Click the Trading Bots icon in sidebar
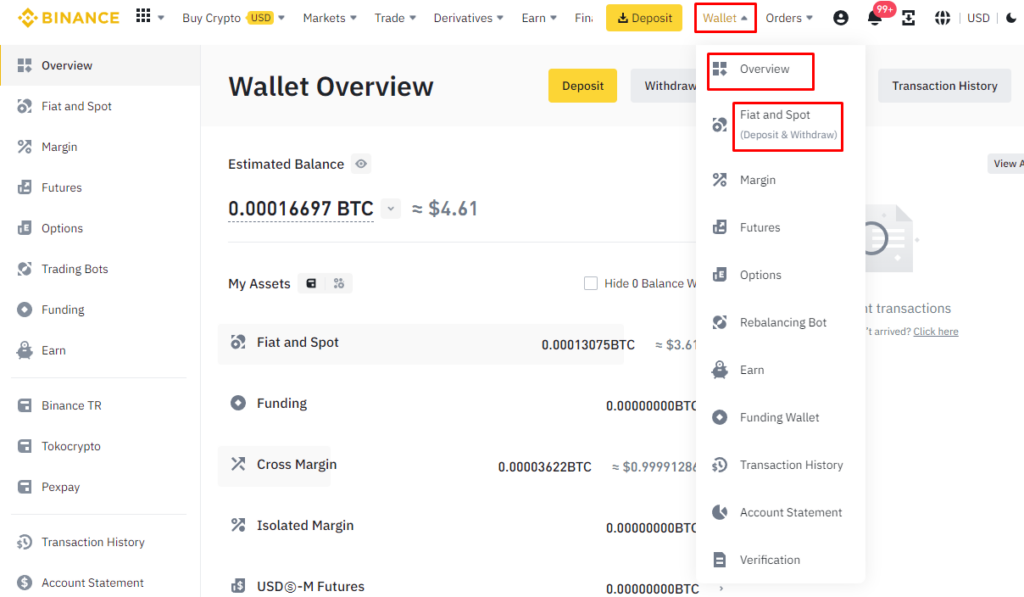 pos(24,268)
